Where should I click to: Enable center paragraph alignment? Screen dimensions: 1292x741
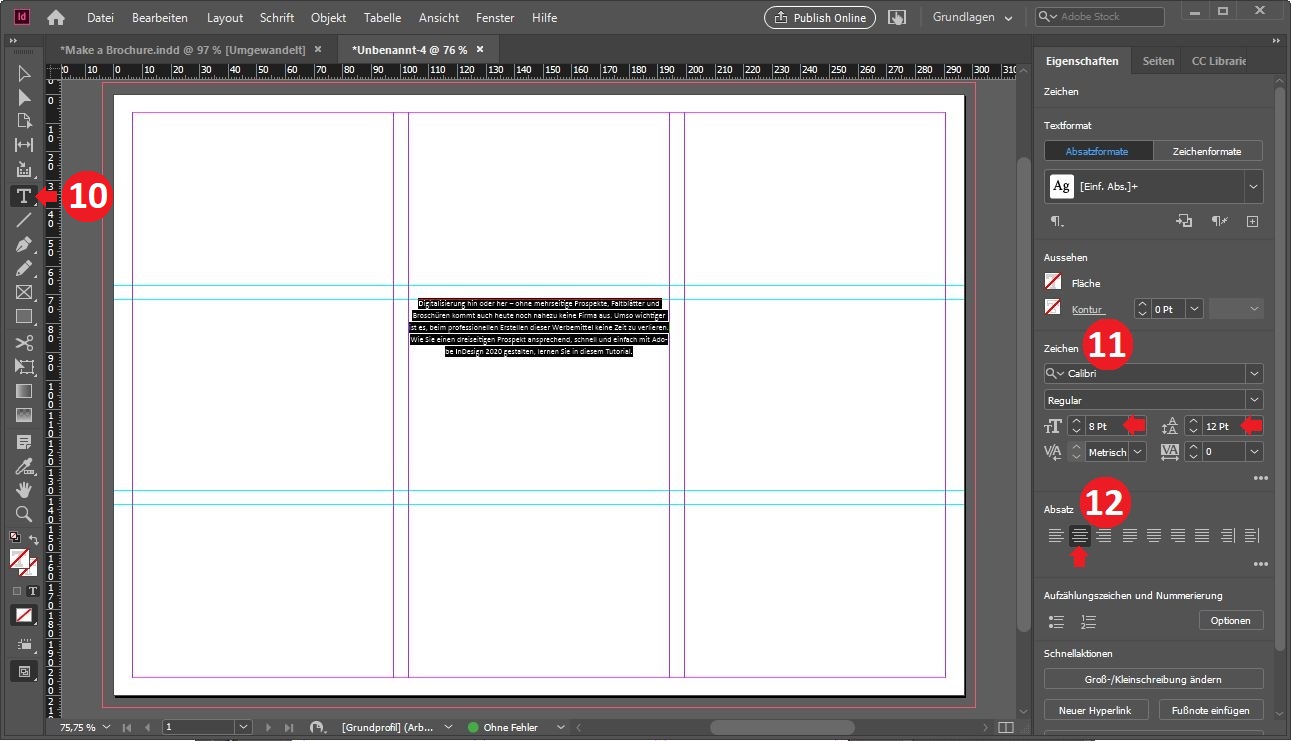coord(1080,536)
